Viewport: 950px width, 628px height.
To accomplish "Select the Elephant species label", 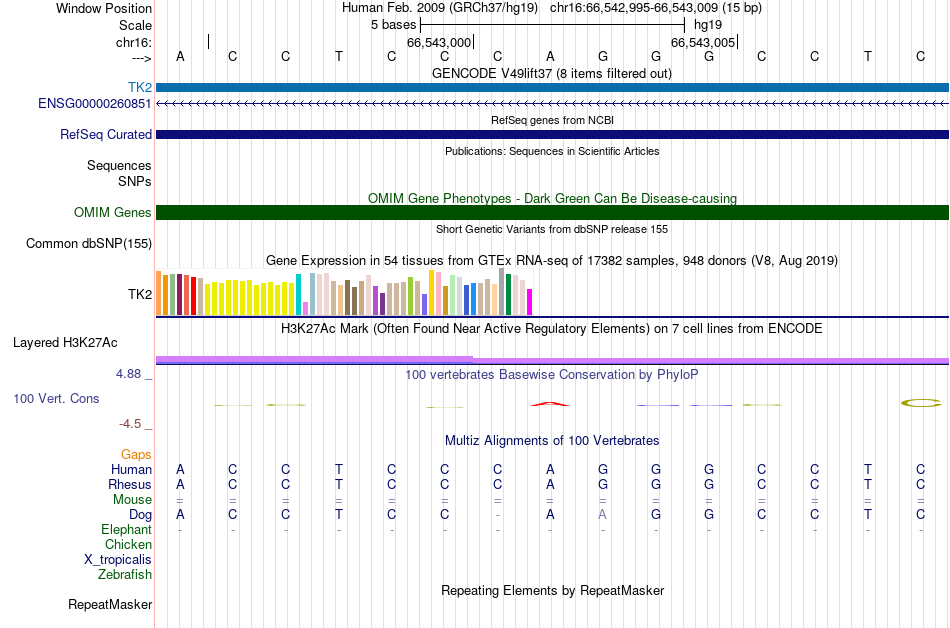I will click(126, 529).
